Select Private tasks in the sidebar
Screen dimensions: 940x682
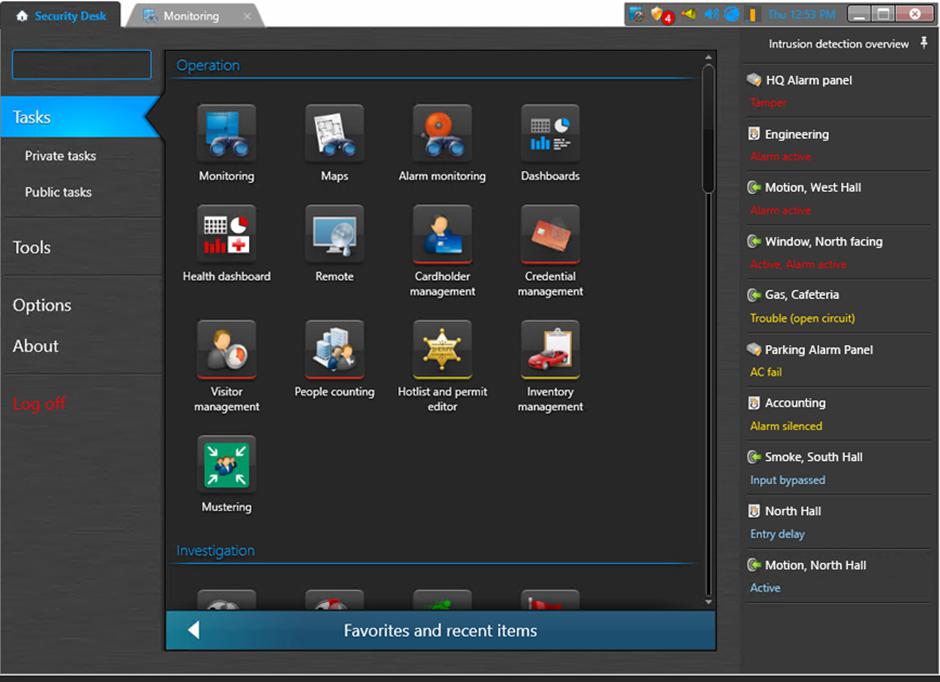point(60,156)
